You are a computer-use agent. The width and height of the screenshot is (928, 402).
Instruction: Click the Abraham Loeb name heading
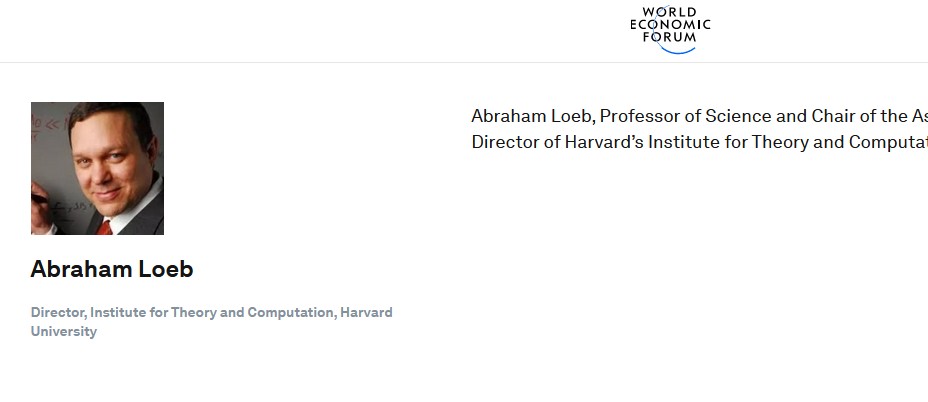(111, 269)
